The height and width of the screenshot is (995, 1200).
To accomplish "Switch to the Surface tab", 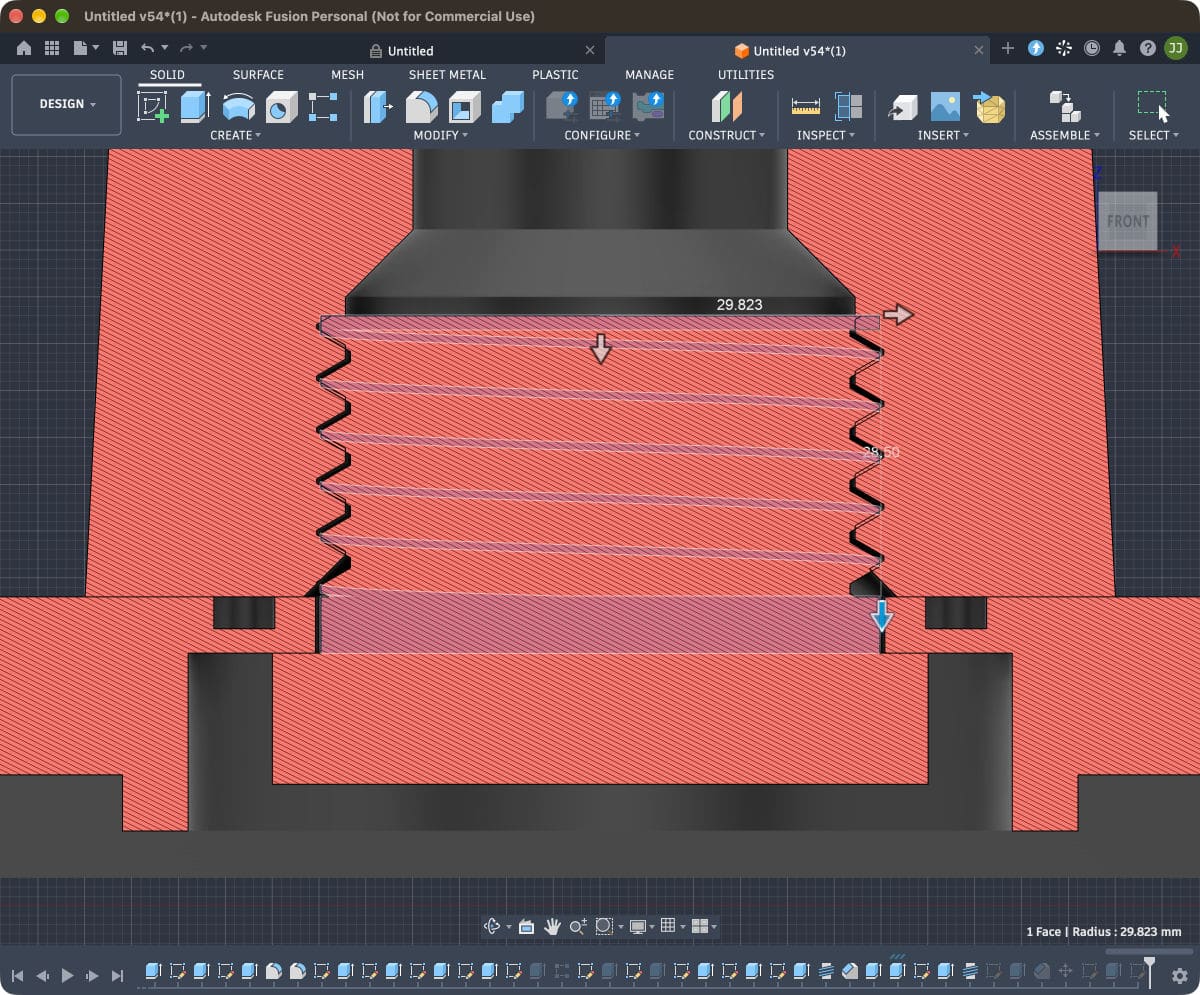I will coord(258,74).
